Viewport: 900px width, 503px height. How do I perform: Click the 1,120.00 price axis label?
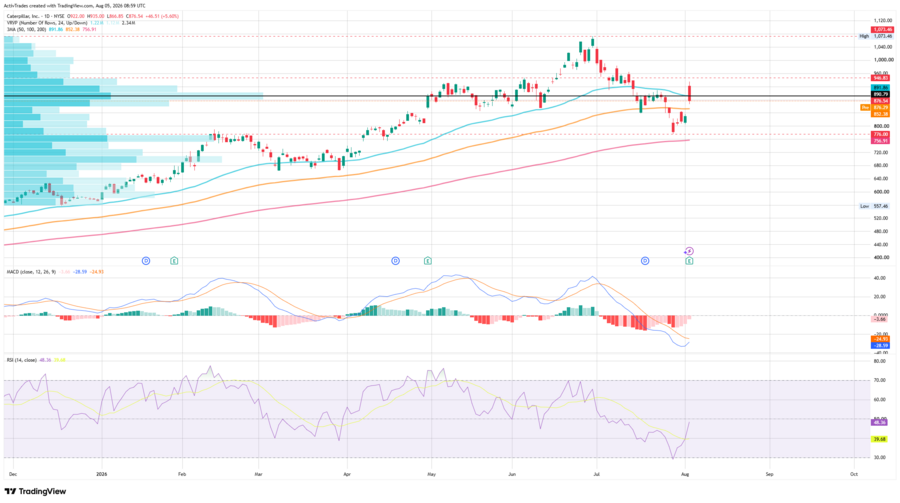click(x=883, y=20)
